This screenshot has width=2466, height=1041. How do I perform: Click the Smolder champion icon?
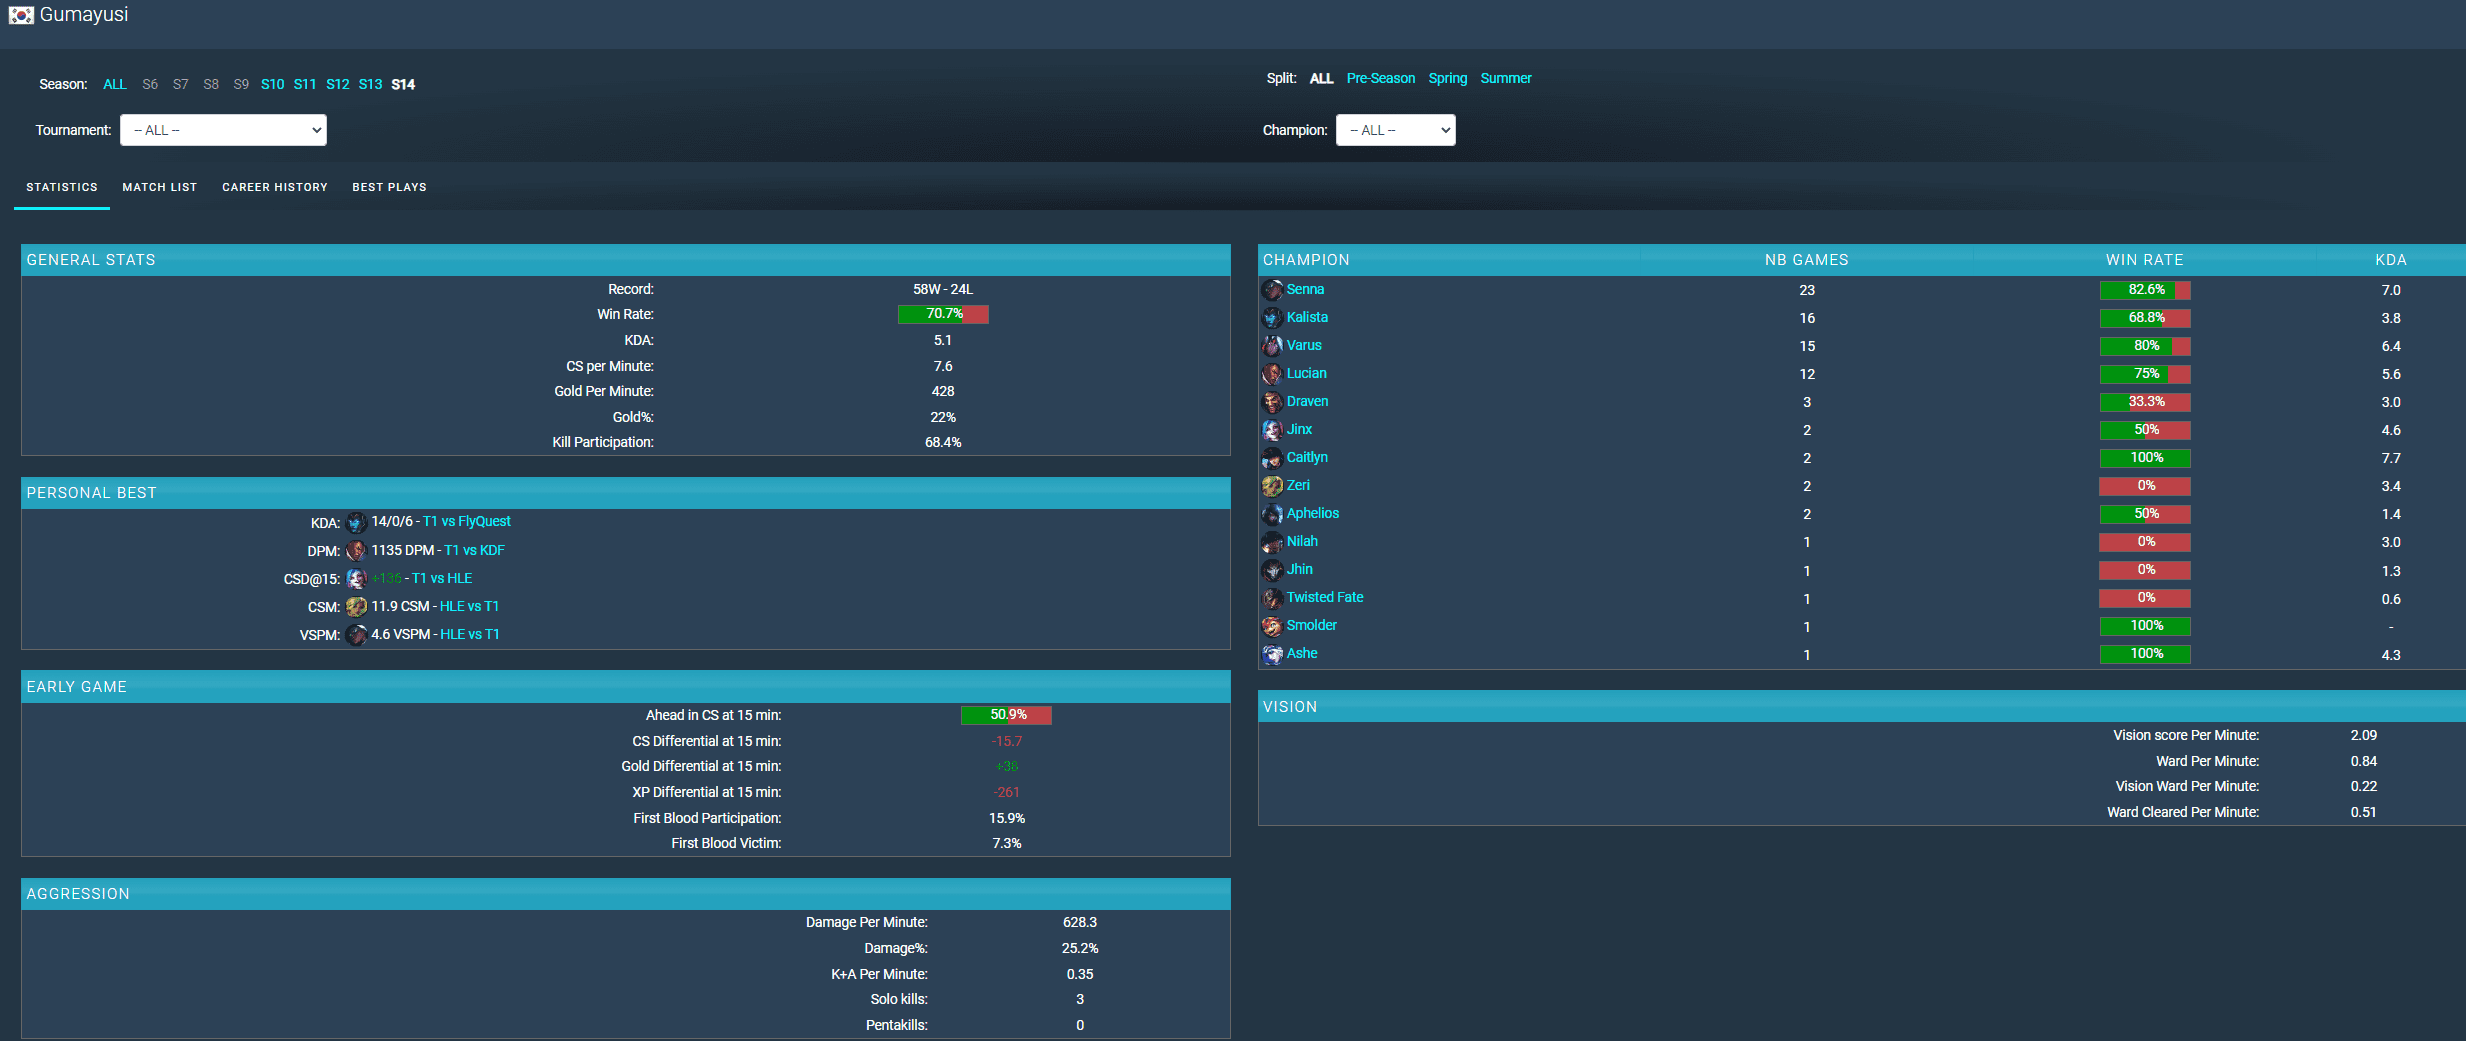coord(1272,626)
